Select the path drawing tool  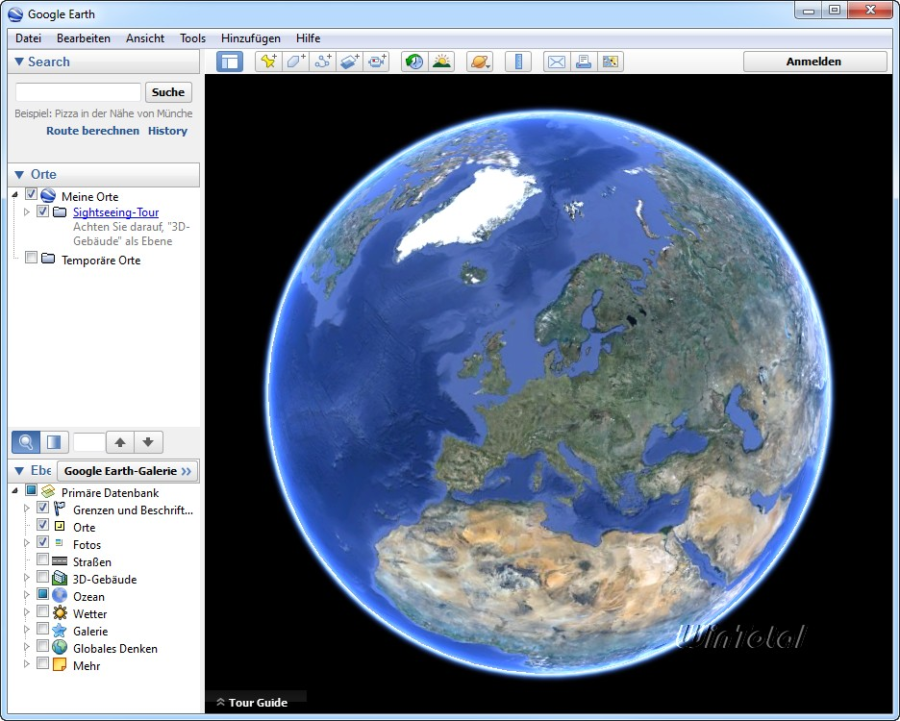[322, 61]
